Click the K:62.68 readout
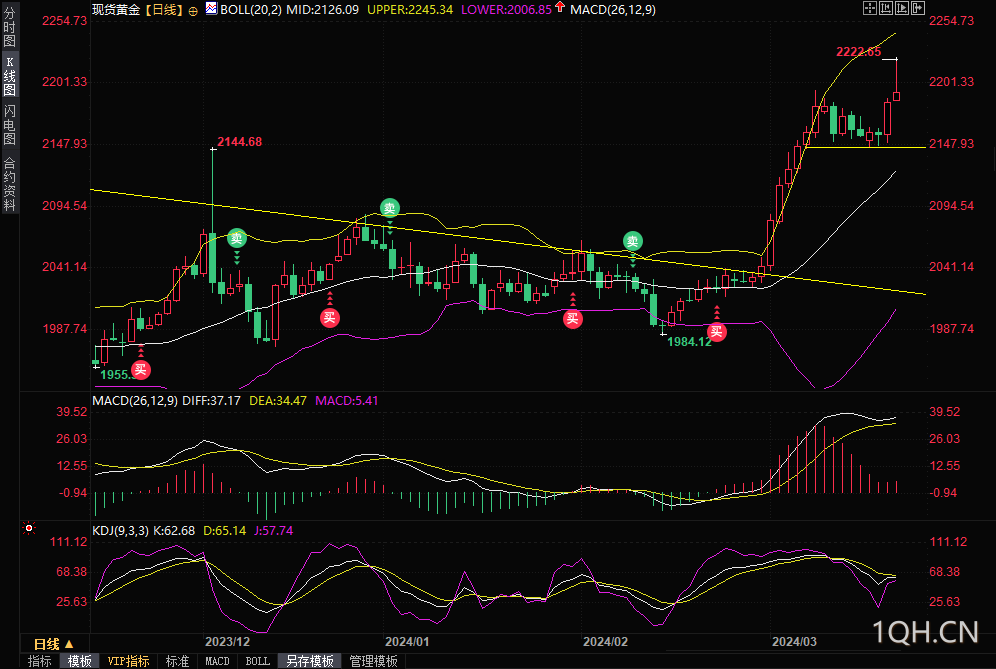This screenshot has width=996, height=669. click(174, 530)
